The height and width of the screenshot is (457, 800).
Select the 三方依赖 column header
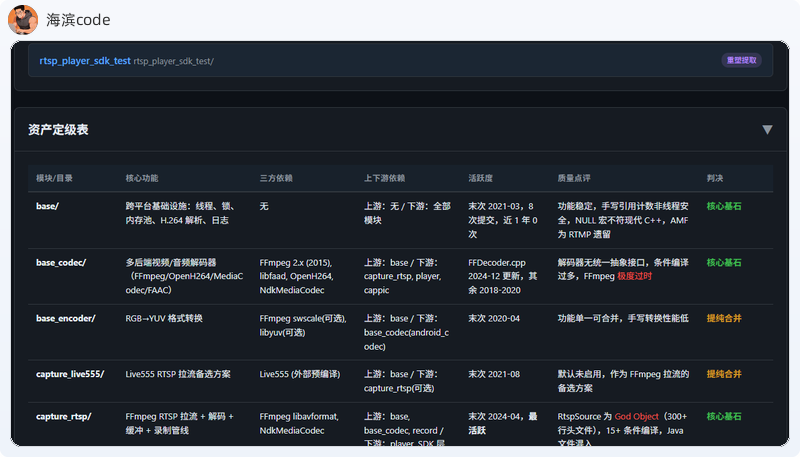click(276, 178)
